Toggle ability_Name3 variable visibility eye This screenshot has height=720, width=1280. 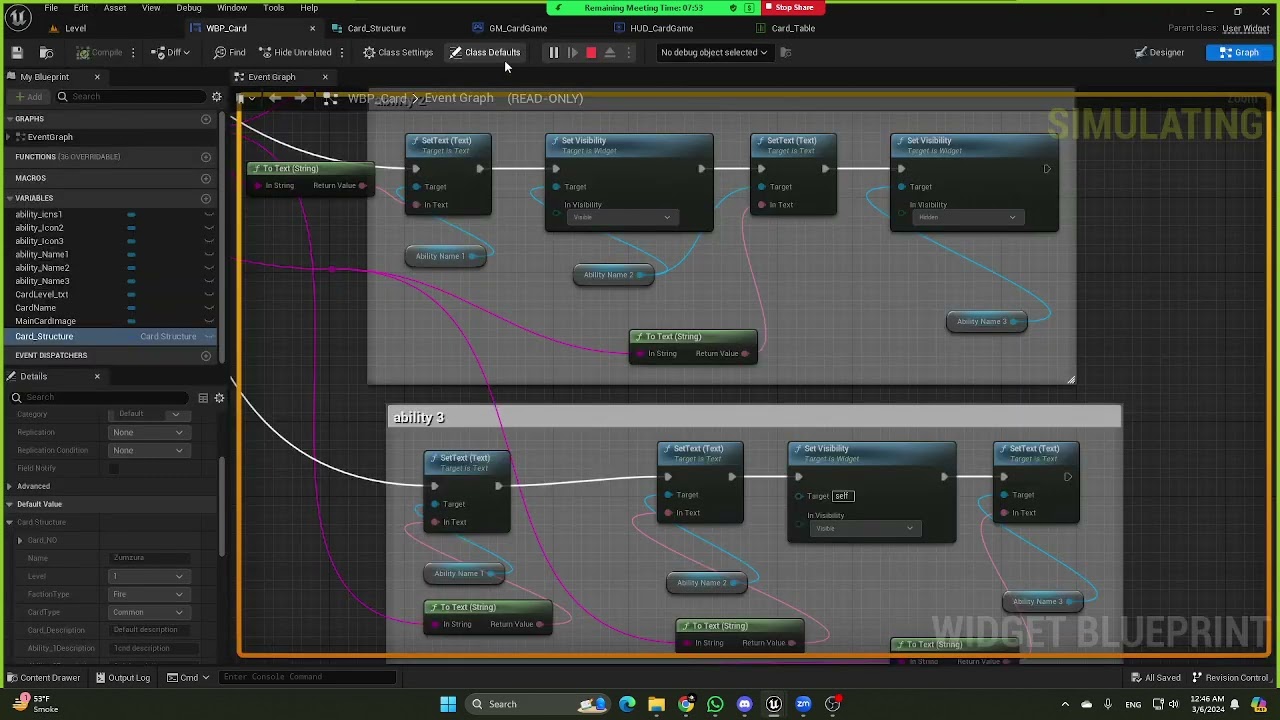coord(209,281)
